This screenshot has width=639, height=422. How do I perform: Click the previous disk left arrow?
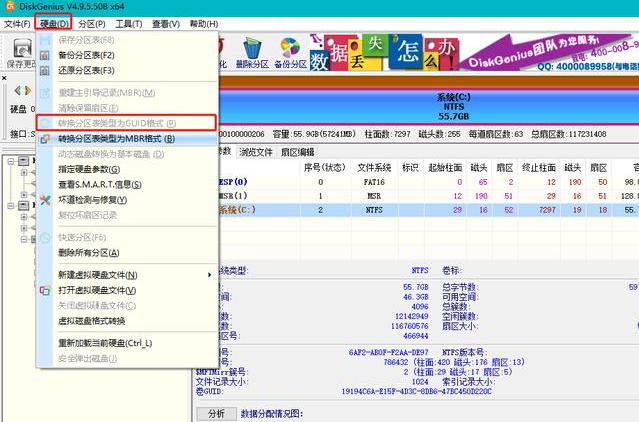pyautogui.click(x=17, y=90)
